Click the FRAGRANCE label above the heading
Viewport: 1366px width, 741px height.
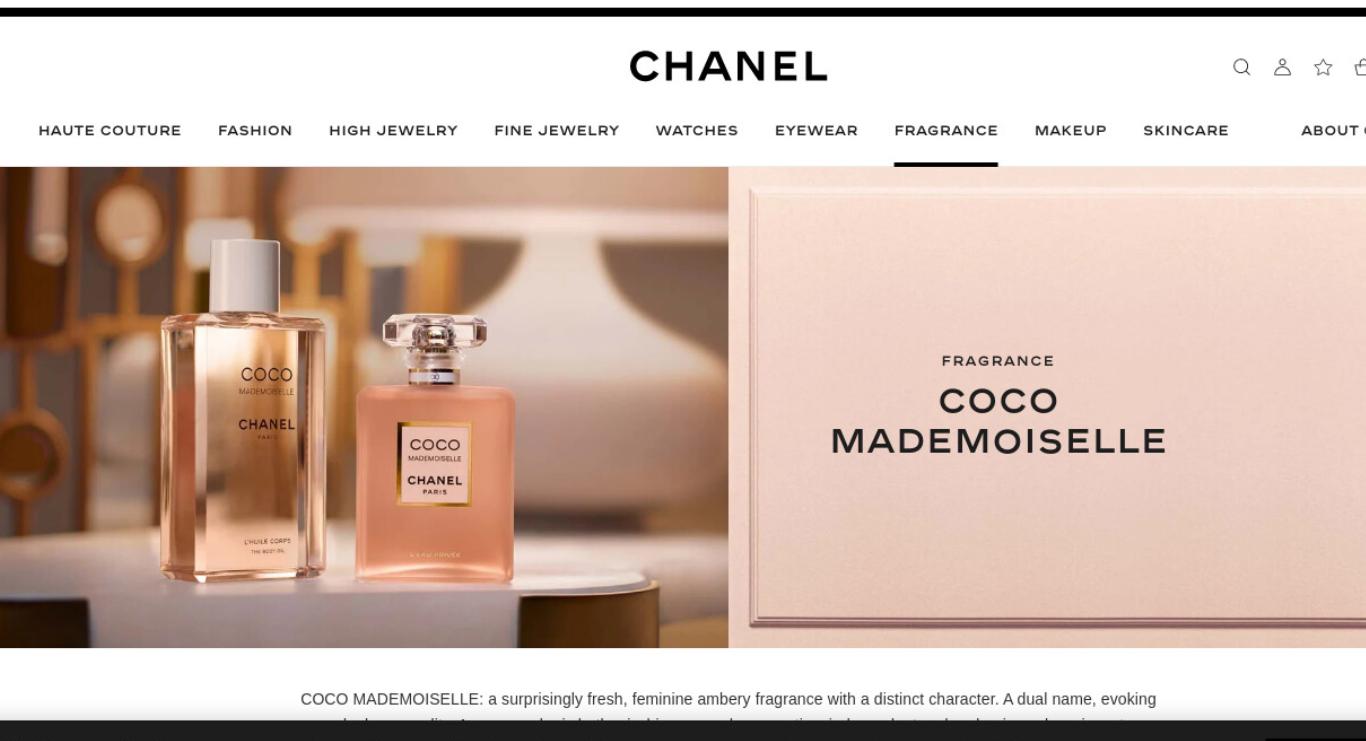coord(998,361)
